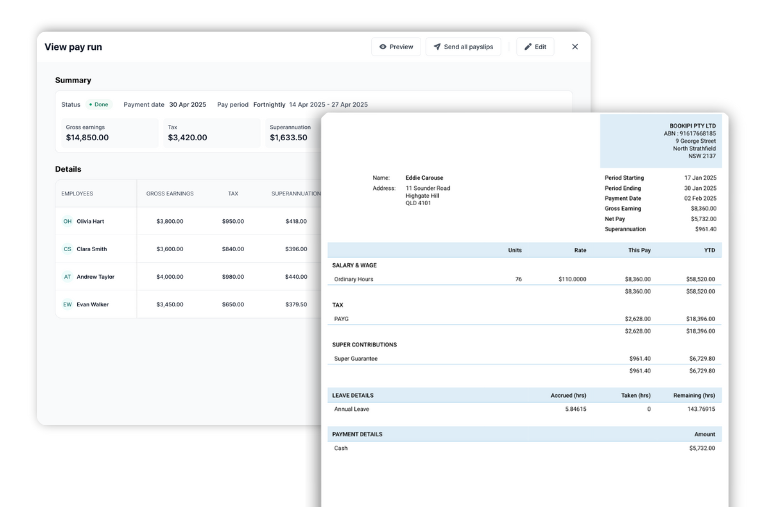Click payslip Net Pay $5,732.00

(703, 219)
